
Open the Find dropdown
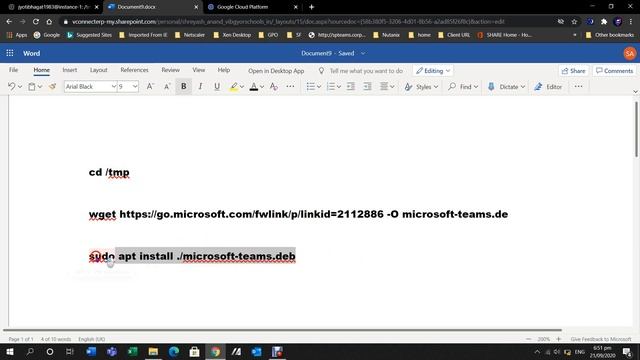click(463, 87)
